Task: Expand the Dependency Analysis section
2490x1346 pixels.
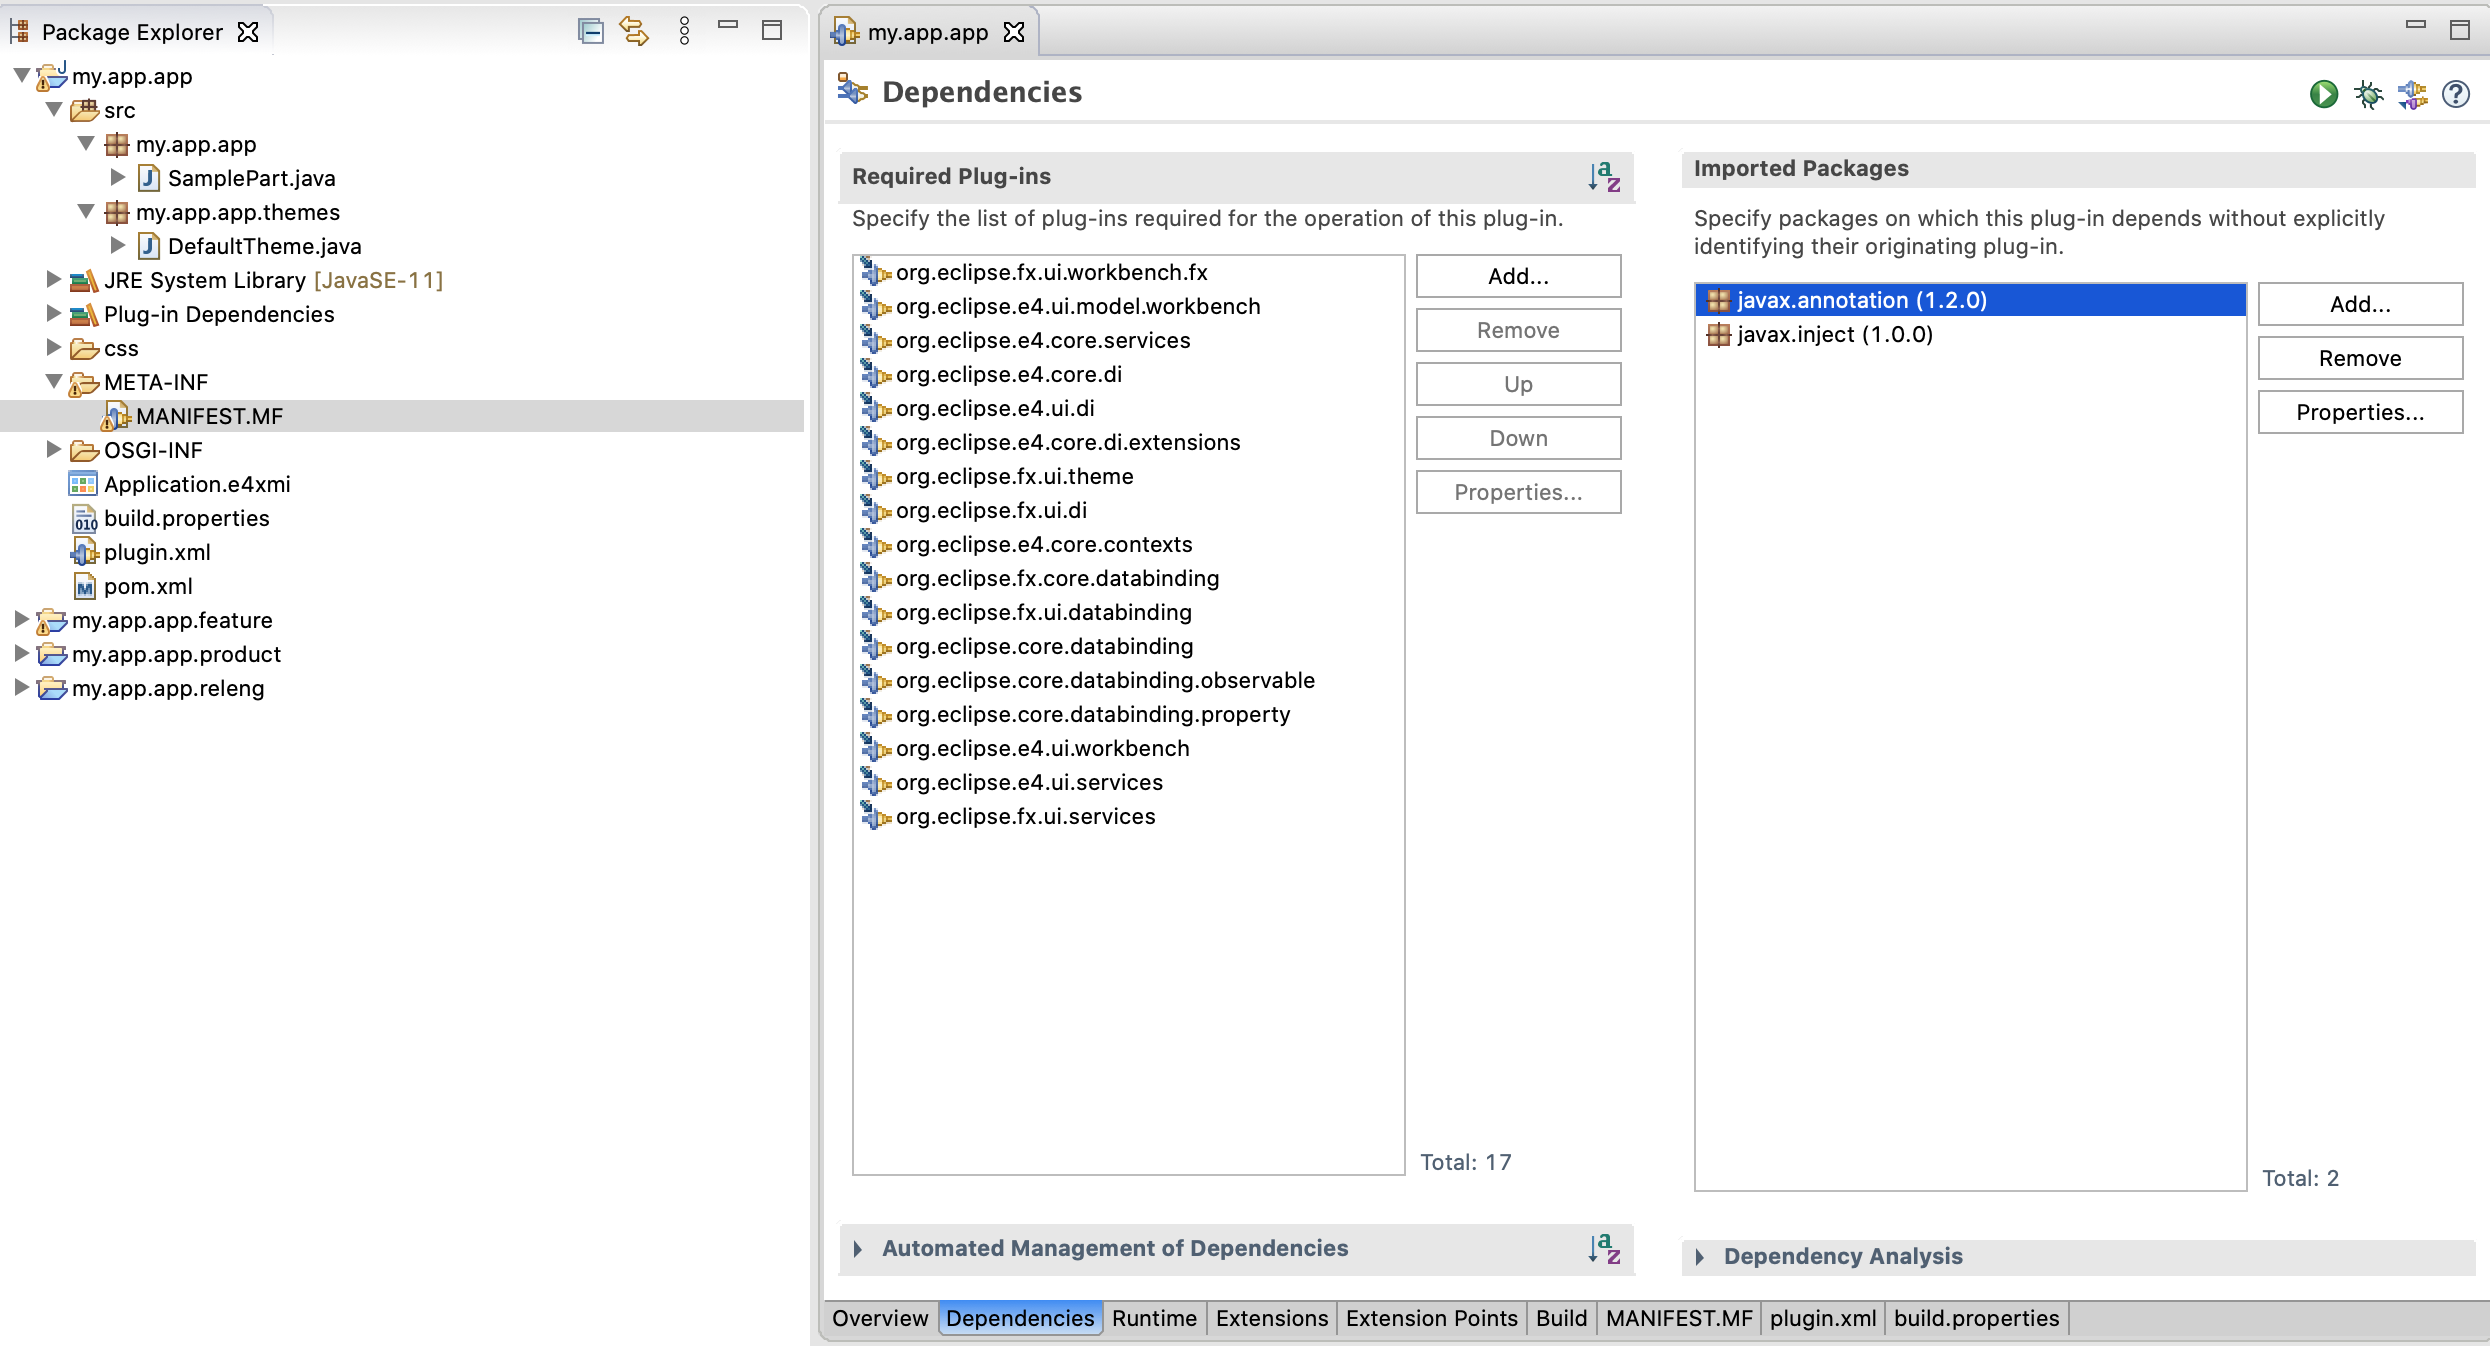Action: (x=1700, y=1256)
